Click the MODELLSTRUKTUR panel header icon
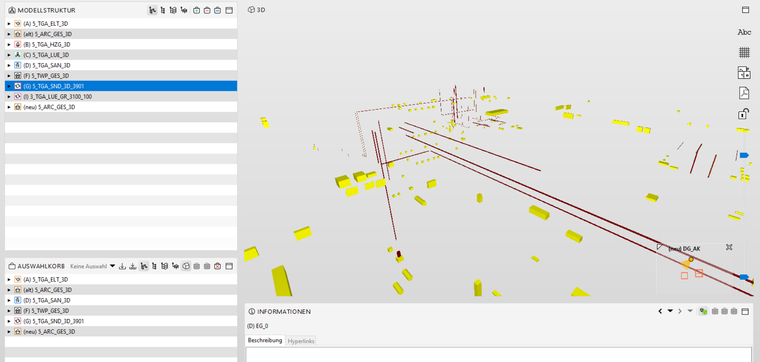Image resolution: width=760 pixels, height=362 pixels. coord(12,10)
